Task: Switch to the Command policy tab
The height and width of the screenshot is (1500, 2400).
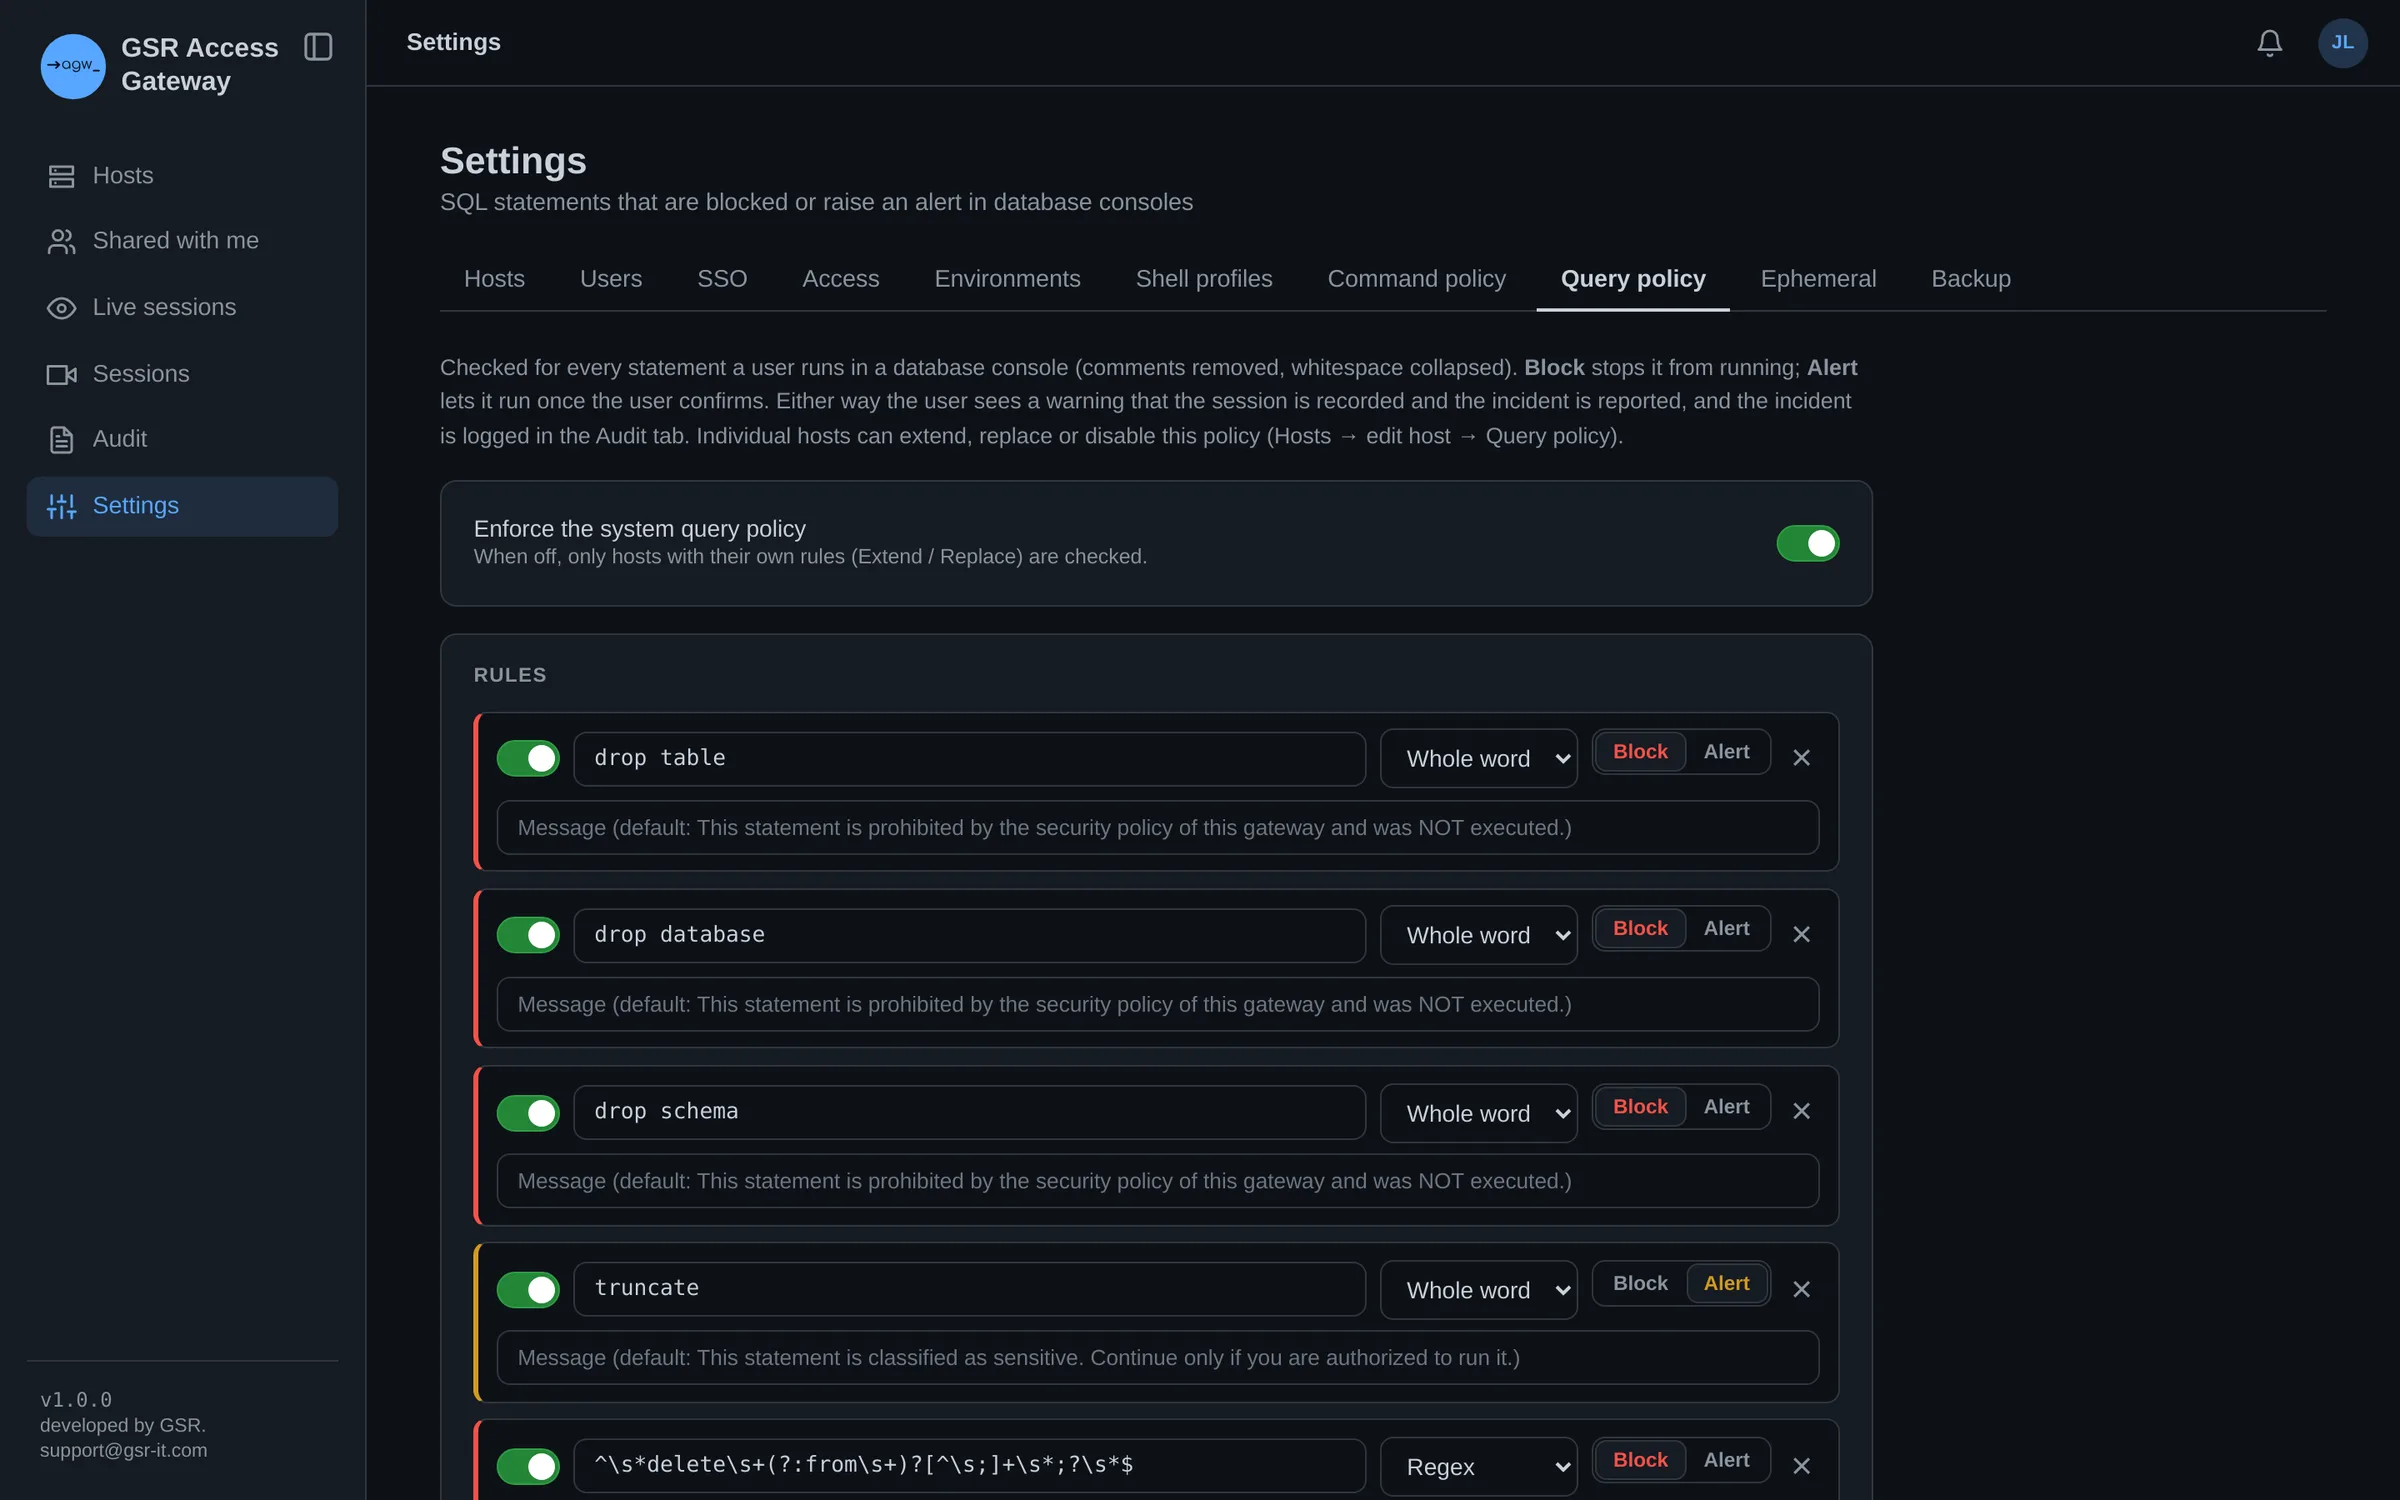Action: pyautogui.click(x=1416, y=279)
